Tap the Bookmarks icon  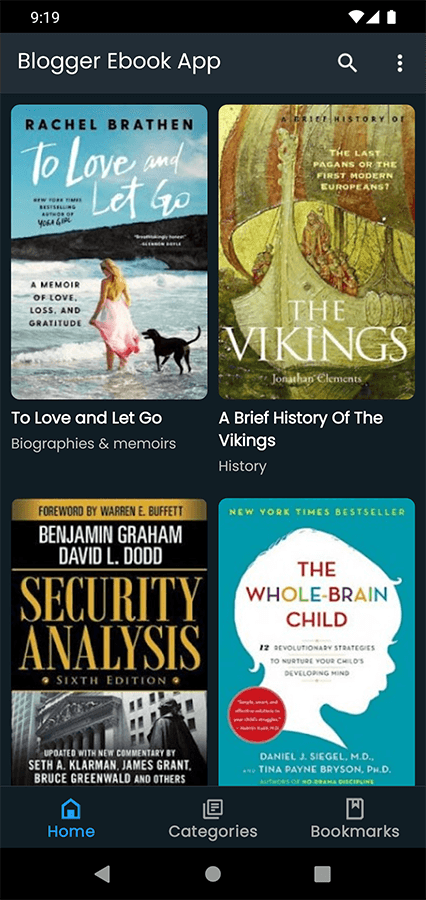point(355,809)
